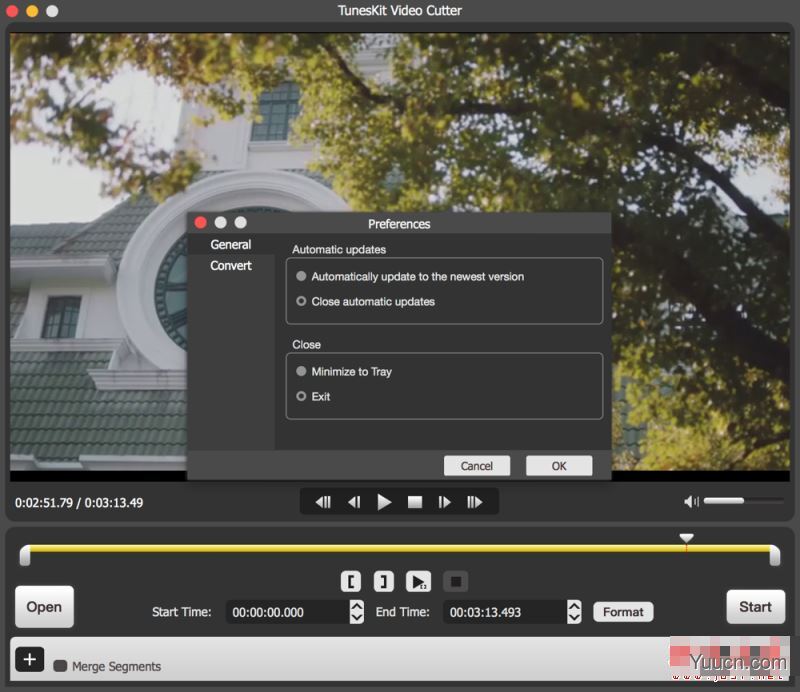Stop playback using the stop icon
Image resolution: width=800 pixels, height=692 pixels.
click(415, 501)
